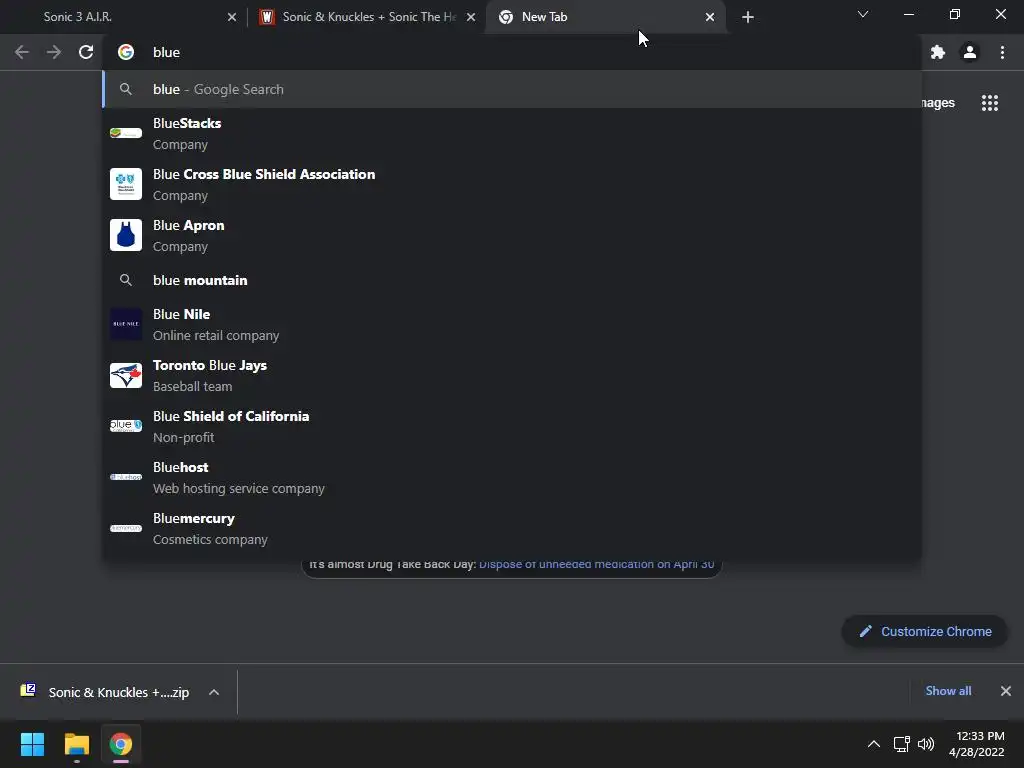Screen dimensions: 1024x768
Task: Open the tab search chevron
Action: 863,14
